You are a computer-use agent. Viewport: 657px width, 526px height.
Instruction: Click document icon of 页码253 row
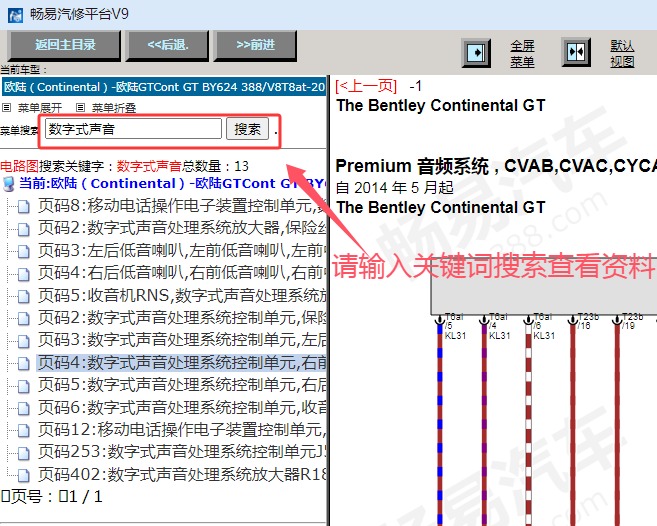click(x=23, y=453)
